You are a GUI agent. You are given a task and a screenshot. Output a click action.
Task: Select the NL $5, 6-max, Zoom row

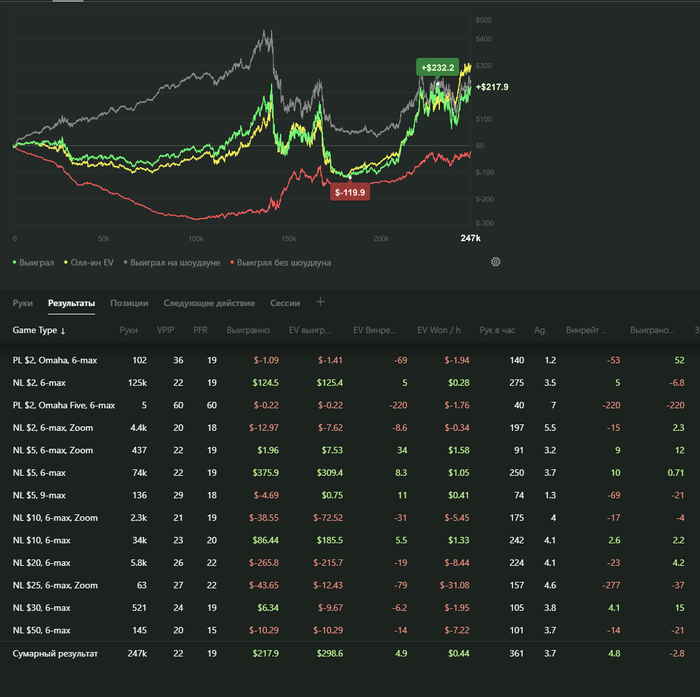tap(350, 451)
